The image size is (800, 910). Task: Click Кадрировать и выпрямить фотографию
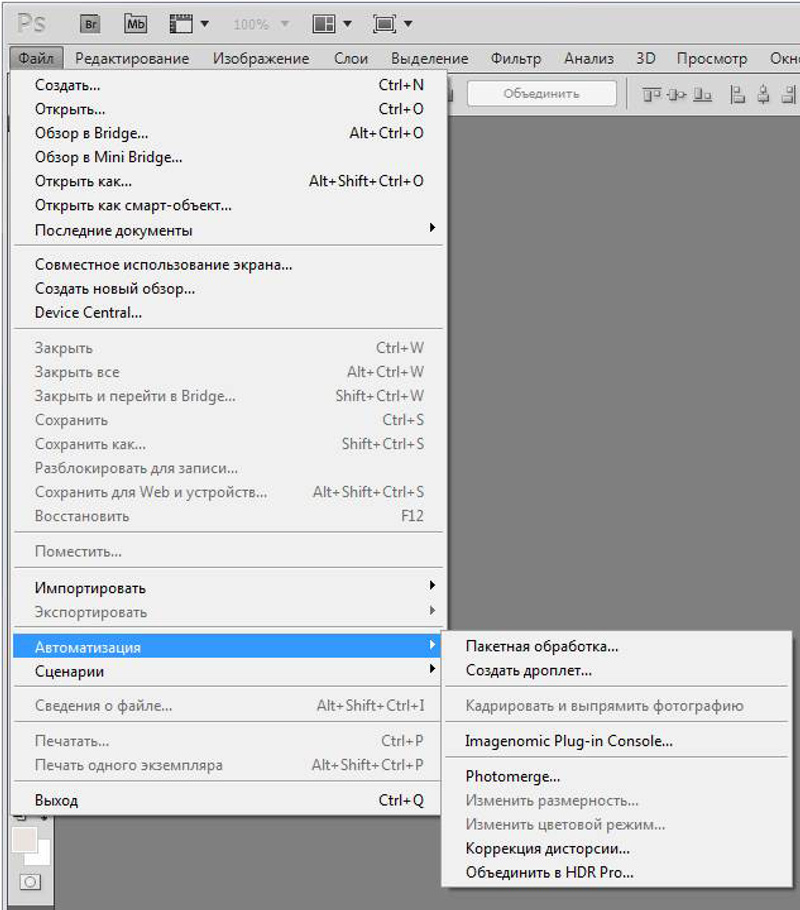tap(617, 706)
